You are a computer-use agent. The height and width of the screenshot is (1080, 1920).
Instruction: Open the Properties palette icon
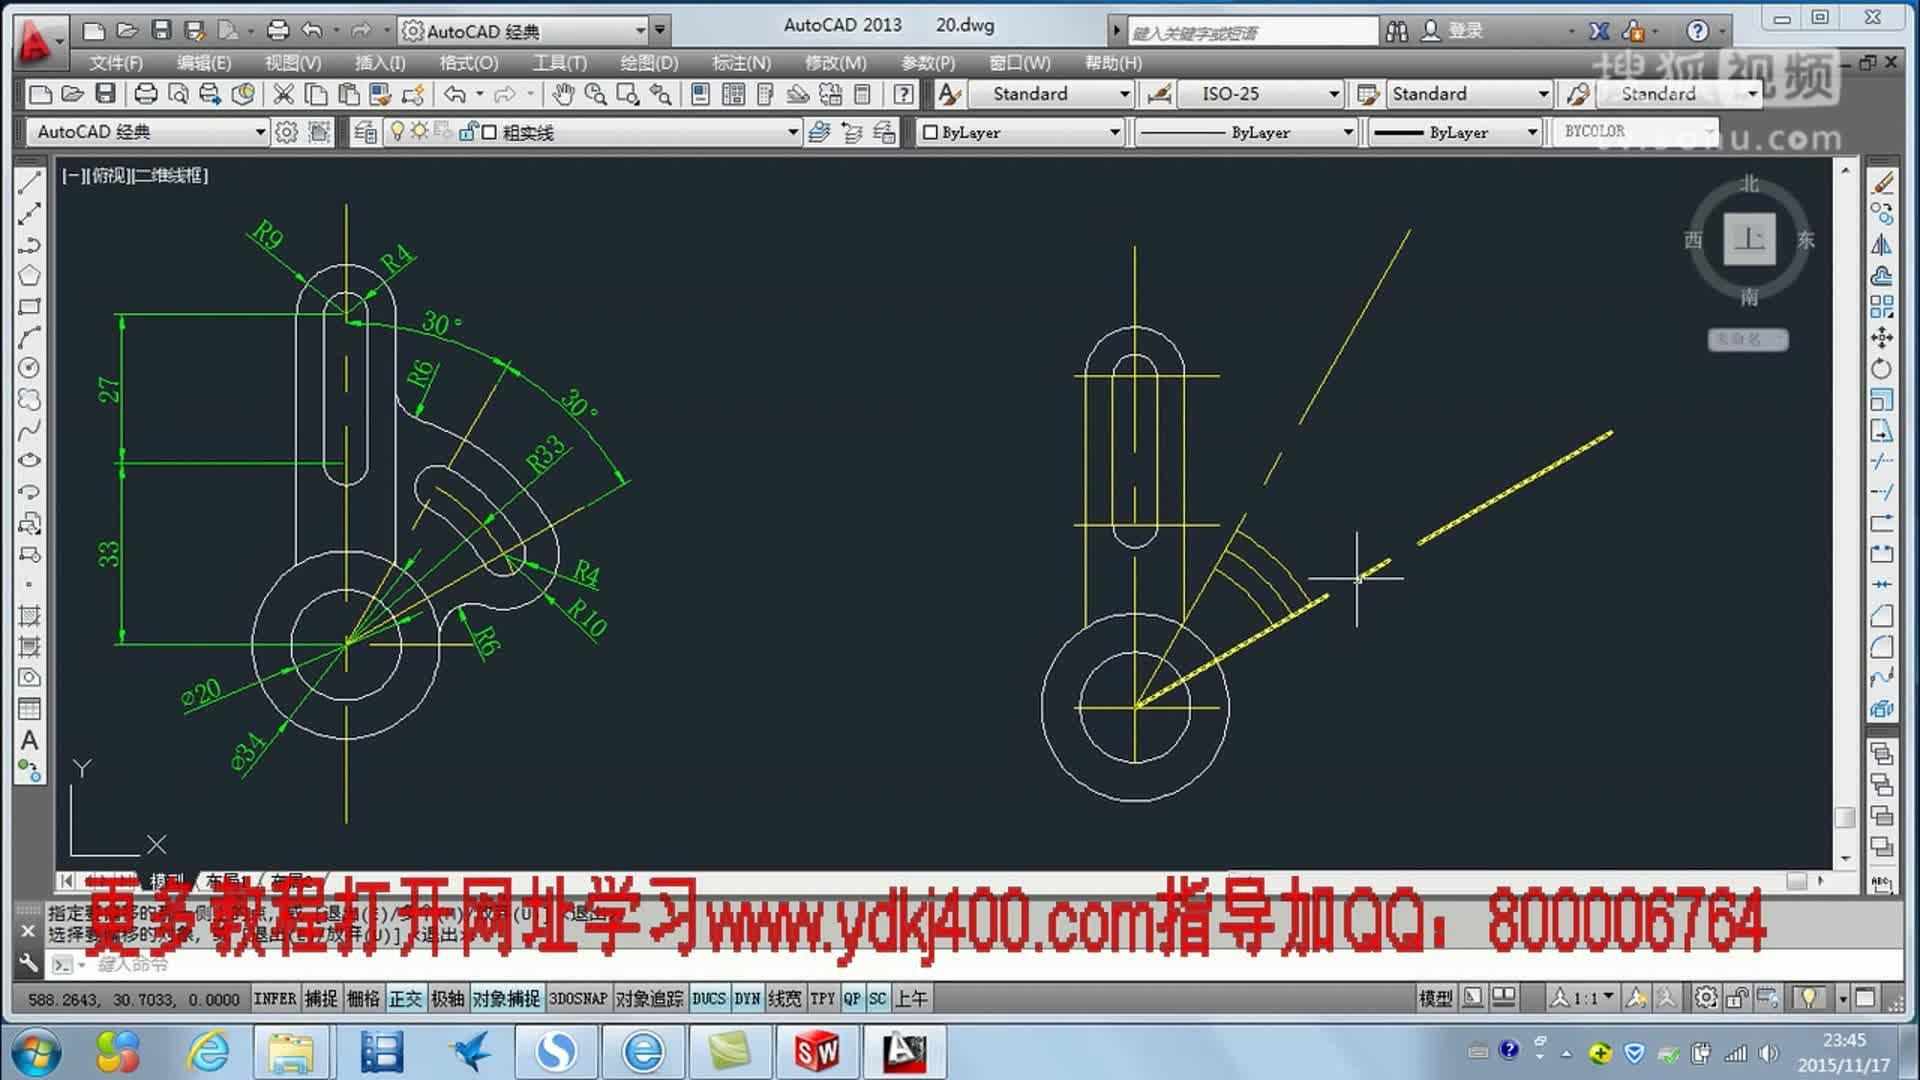(x=699, y=95)
